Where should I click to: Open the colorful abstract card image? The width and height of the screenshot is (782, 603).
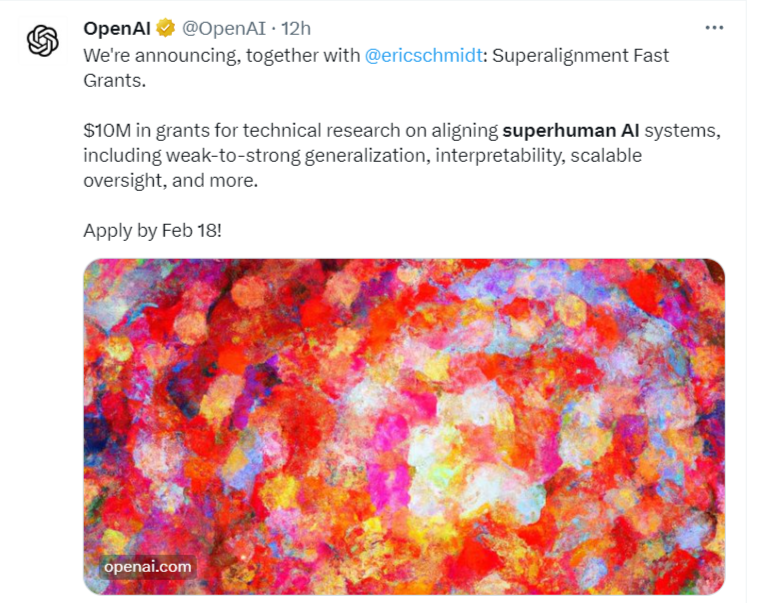pyautogui.click(x=403, y=400)
